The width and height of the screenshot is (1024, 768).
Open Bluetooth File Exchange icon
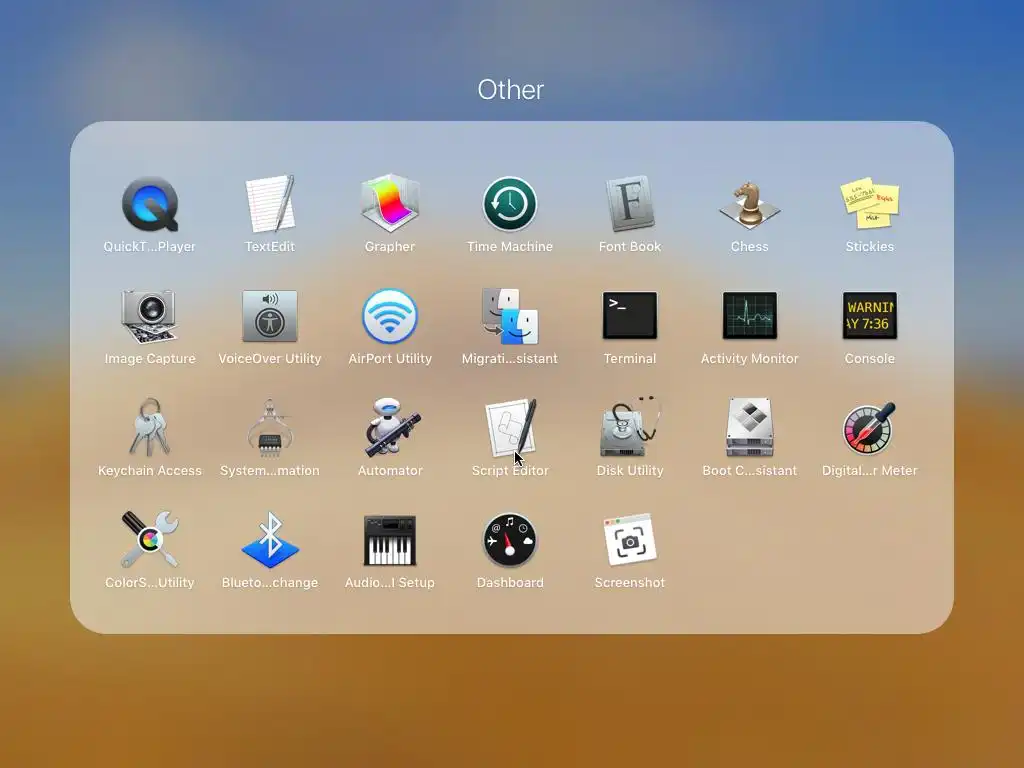tap(270, 539)
